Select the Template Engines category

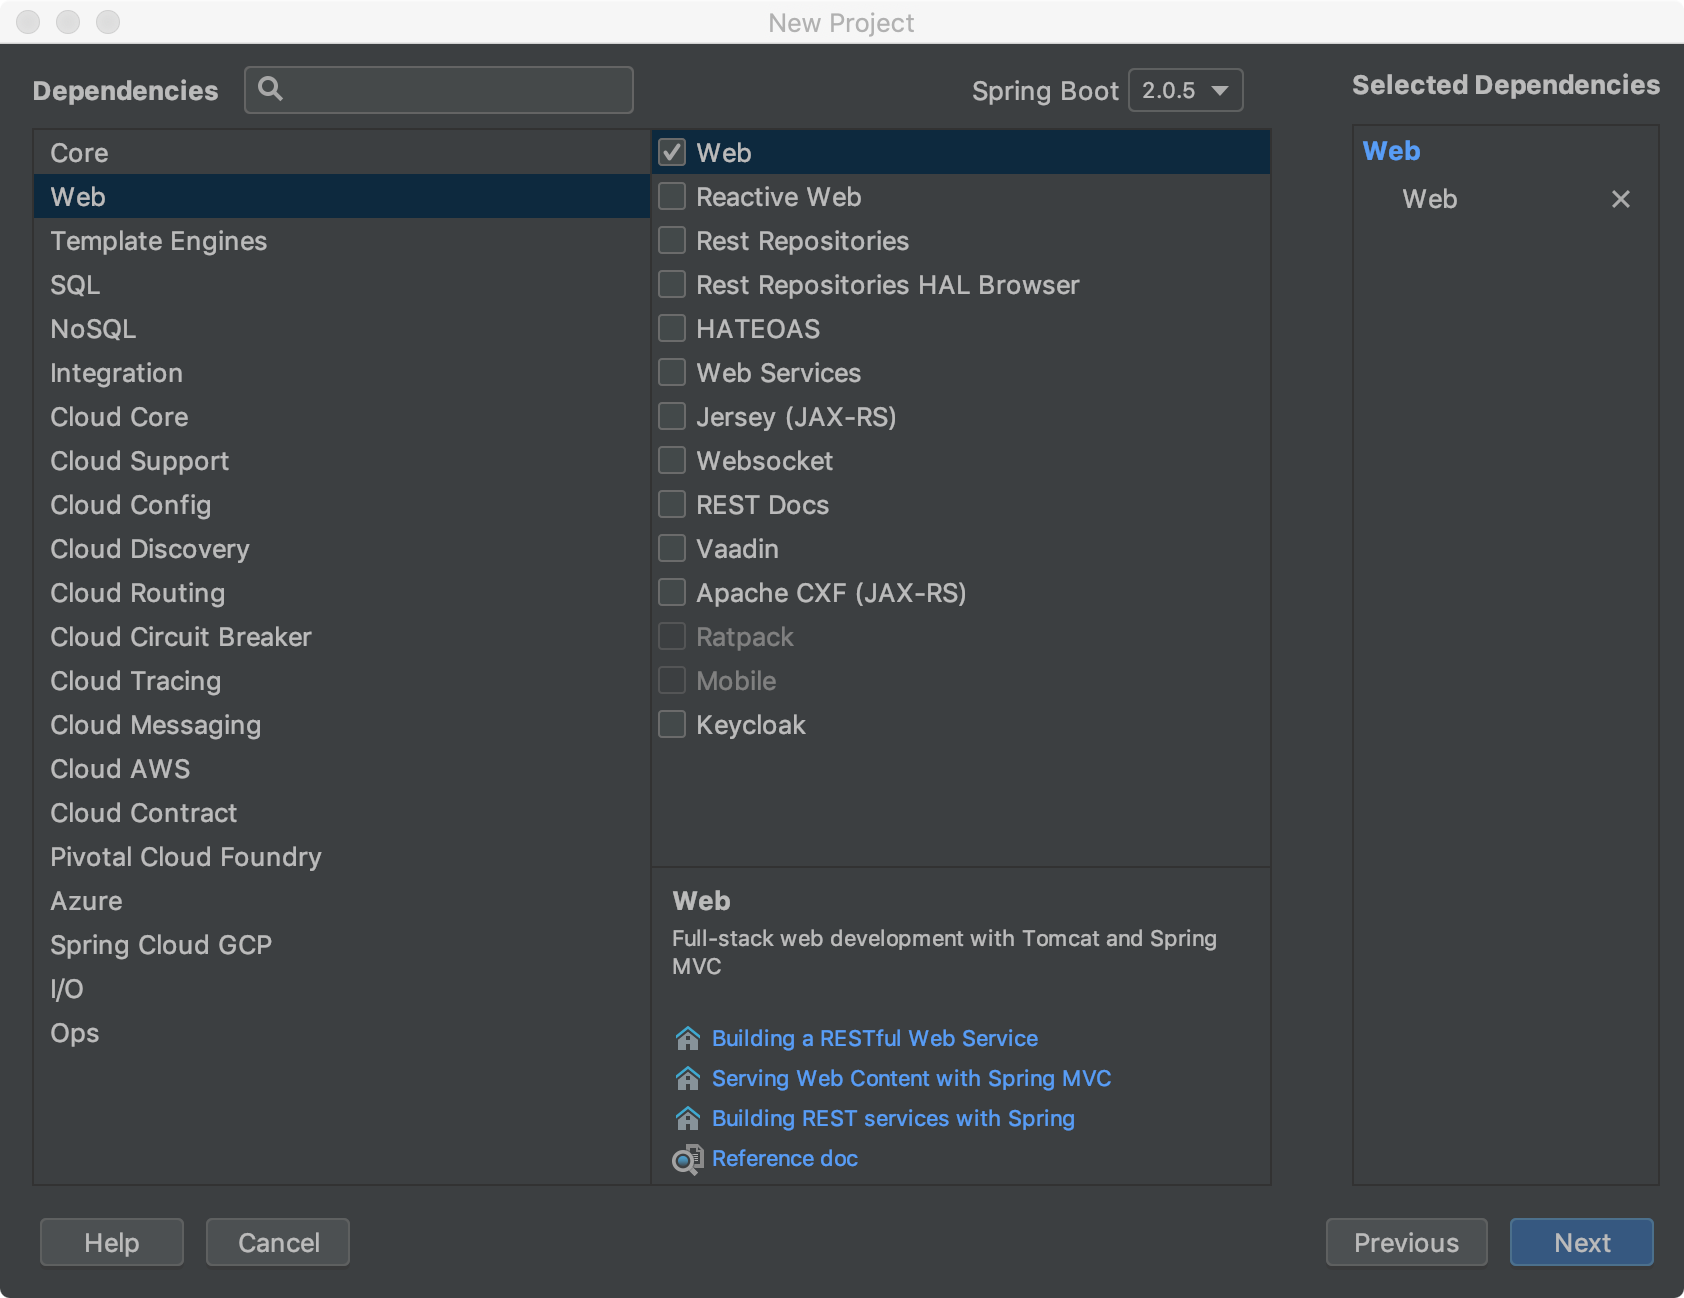158,241
